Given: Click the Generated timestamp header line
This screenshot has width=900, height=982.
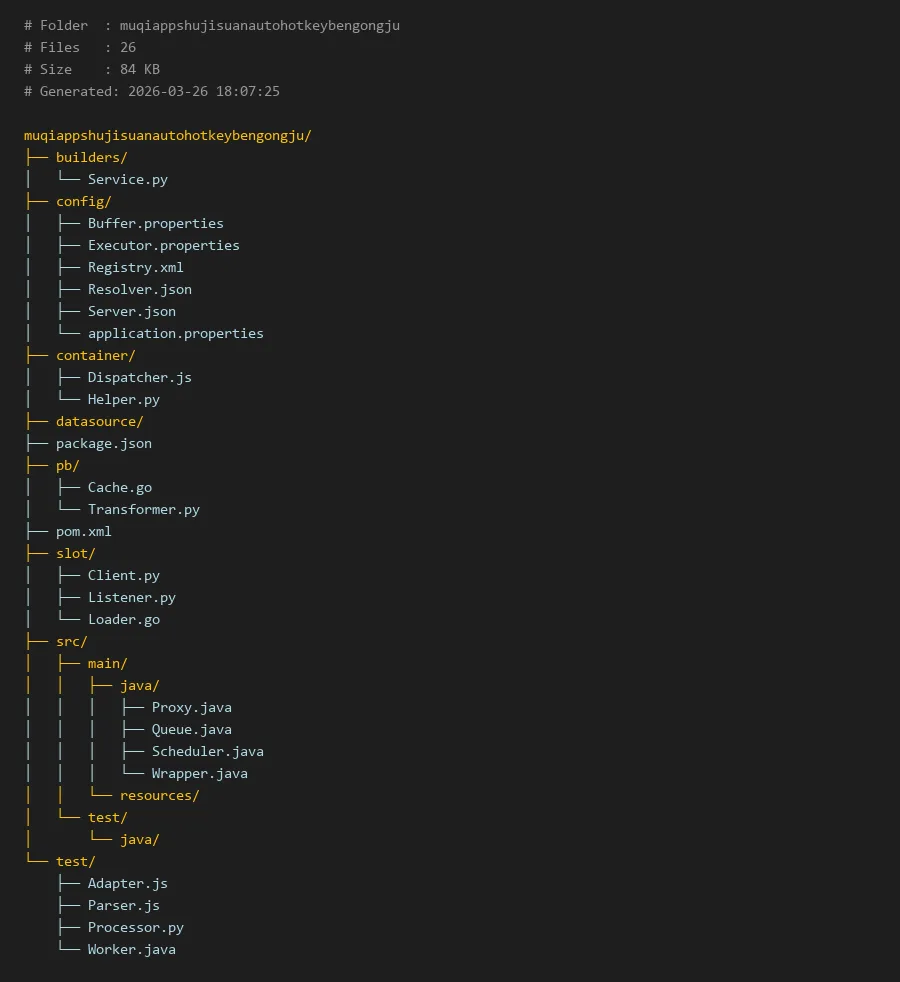Looking at the screenshot, I should (x=151, y=91).
